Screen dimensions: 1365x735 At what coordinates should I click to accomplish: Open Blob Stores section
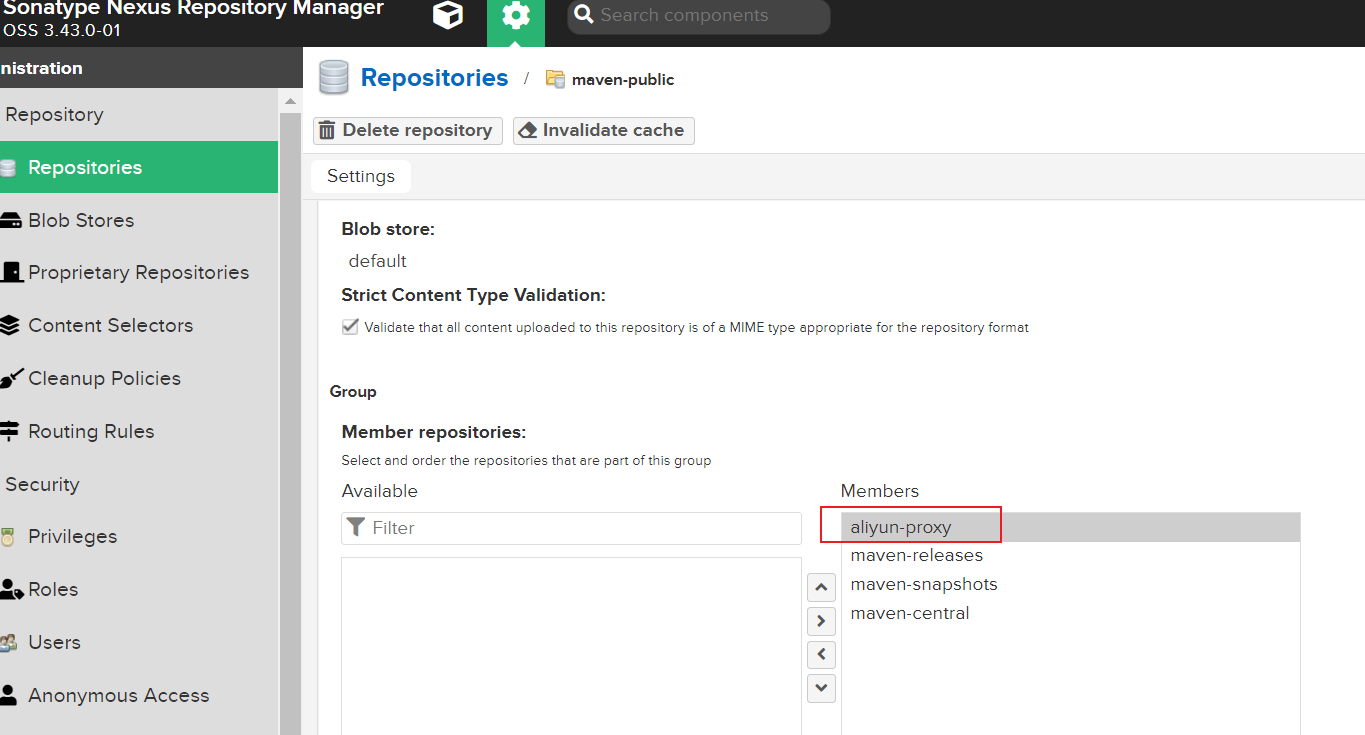(81, 220)
